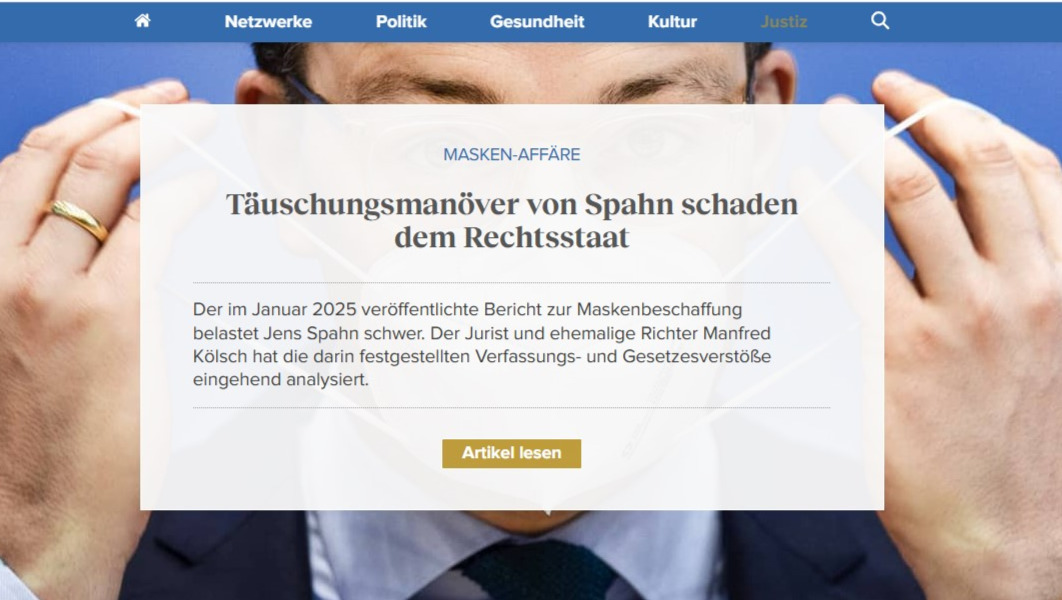The height and width of the screenshot is (600, 1062).
Task: Go to the Politik section
Action: point(401,22)
